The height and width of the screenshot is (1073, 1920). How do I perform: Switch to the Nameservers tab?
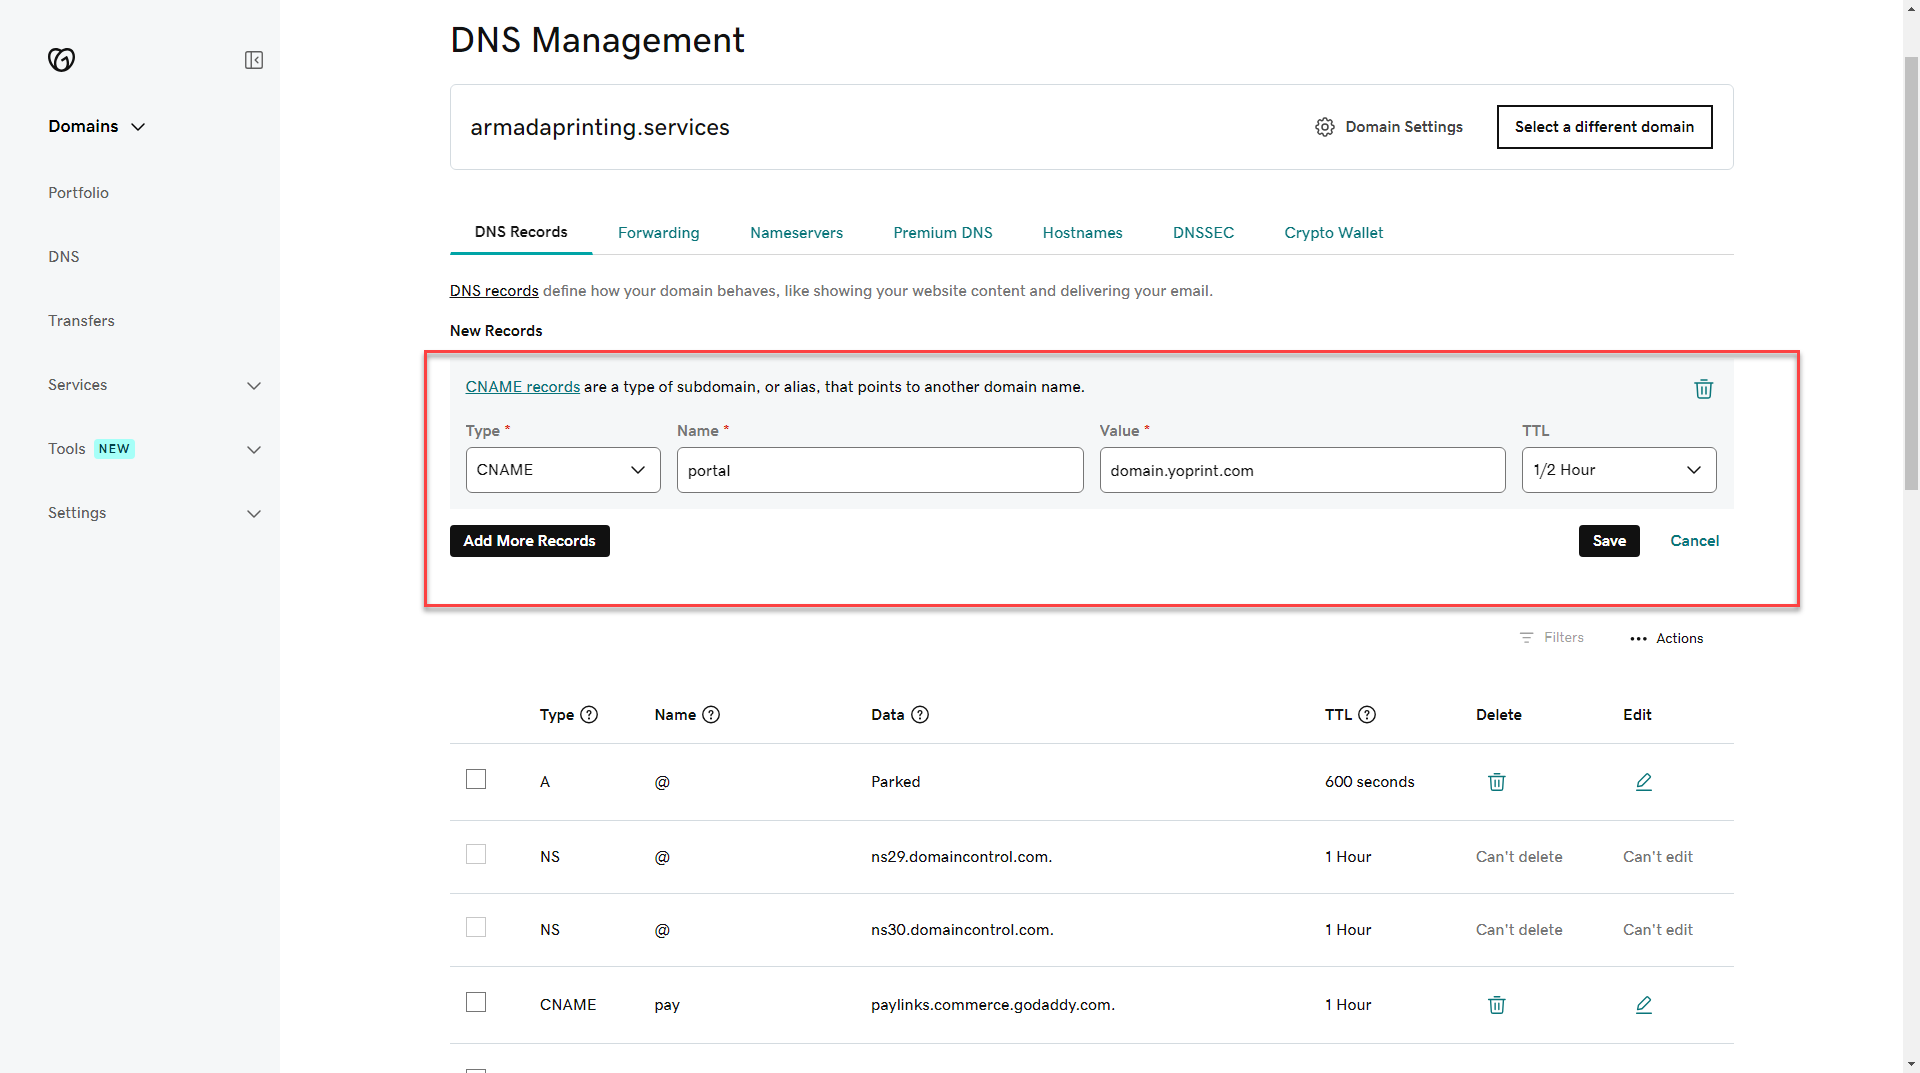pyautogui.click(x=796, y=233)
